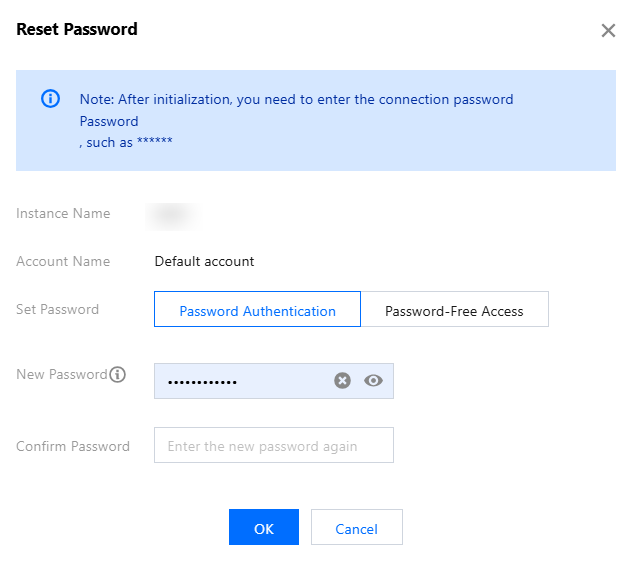Switch to Password-Free Access

point(454,309)
